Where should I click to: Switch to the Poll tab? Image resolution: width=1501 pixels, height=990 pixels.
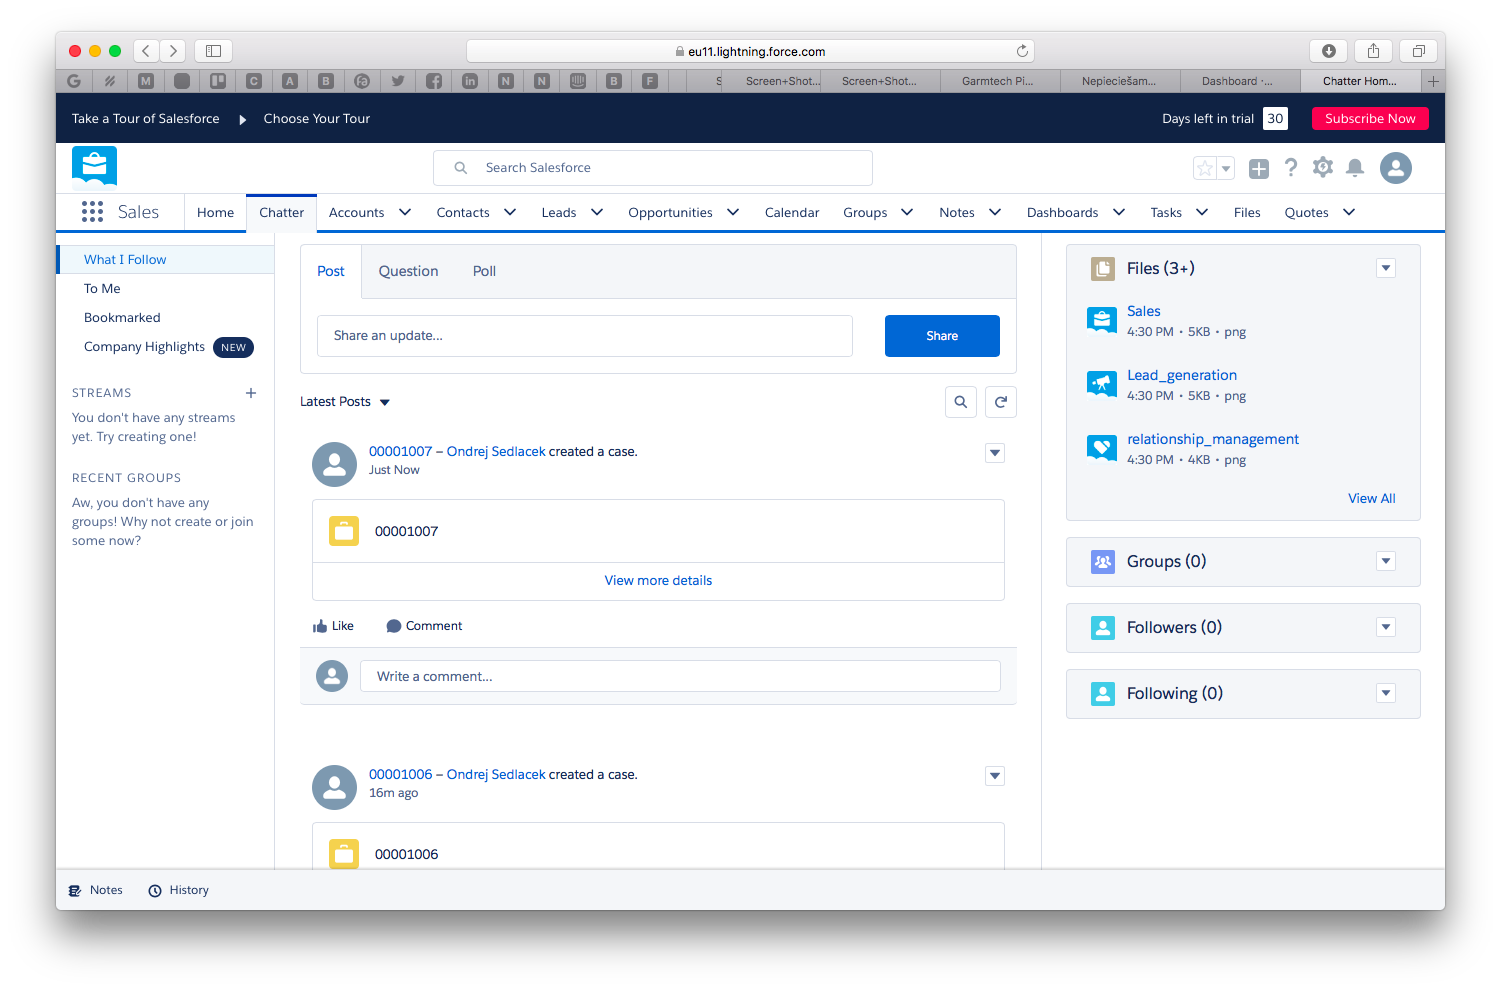tap(484, 270)
